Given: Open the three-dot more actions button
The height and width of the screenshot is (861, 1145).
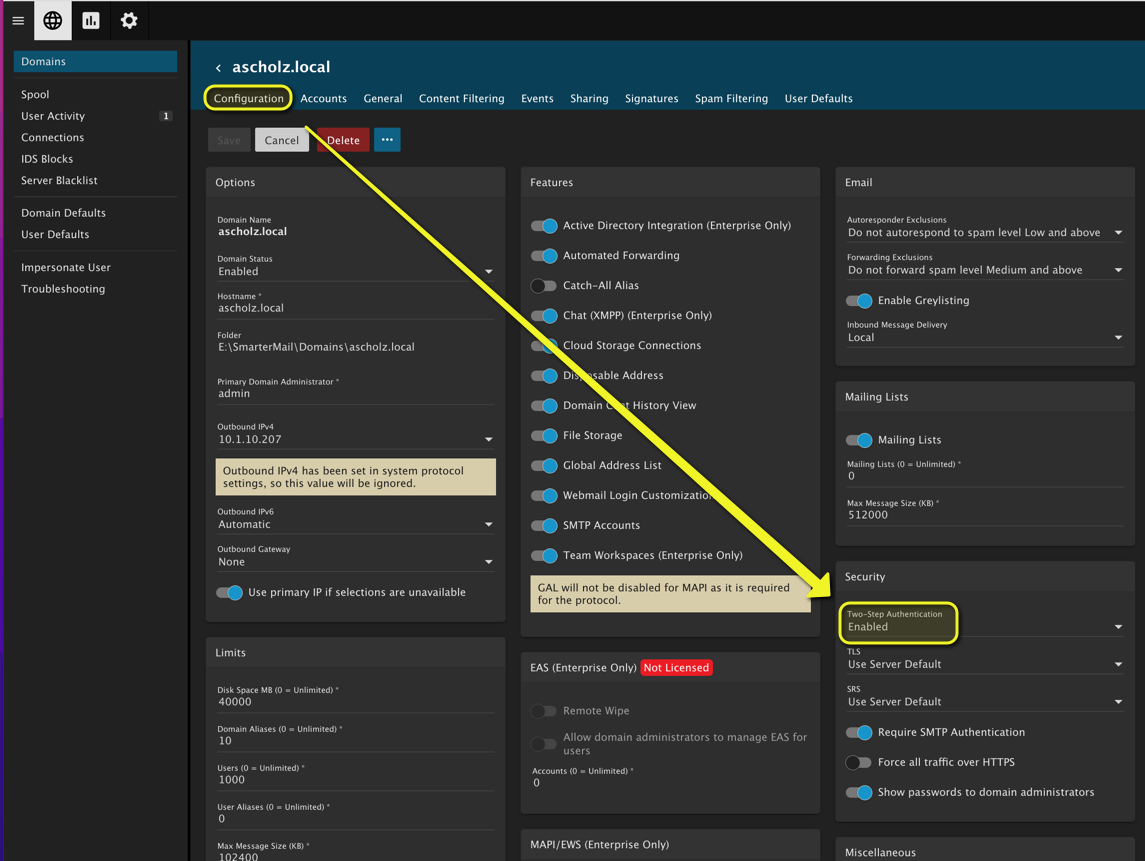Looking at the screenshot, I should point(387,140).
